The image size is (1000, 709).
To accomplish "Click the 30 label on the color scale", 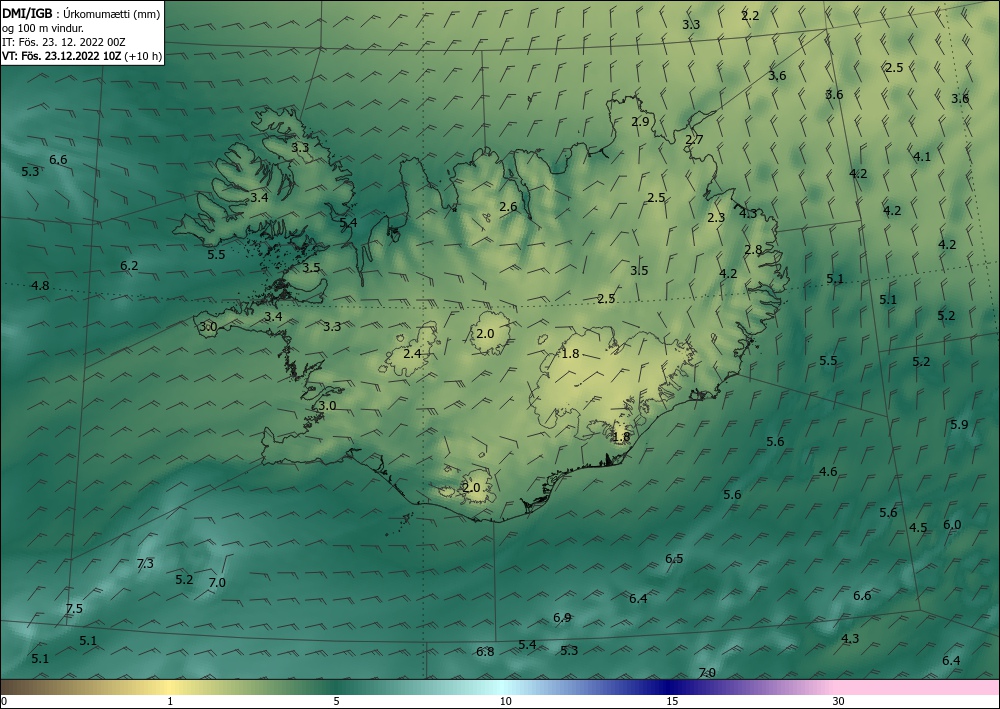I will coord(839,702).
